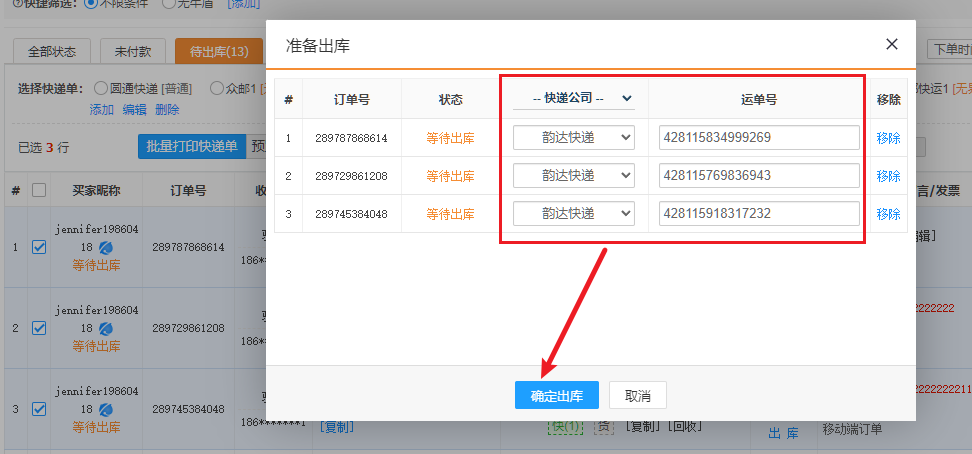
Task: Click the buyer icon in row 2
Action: tap(105, 329)
